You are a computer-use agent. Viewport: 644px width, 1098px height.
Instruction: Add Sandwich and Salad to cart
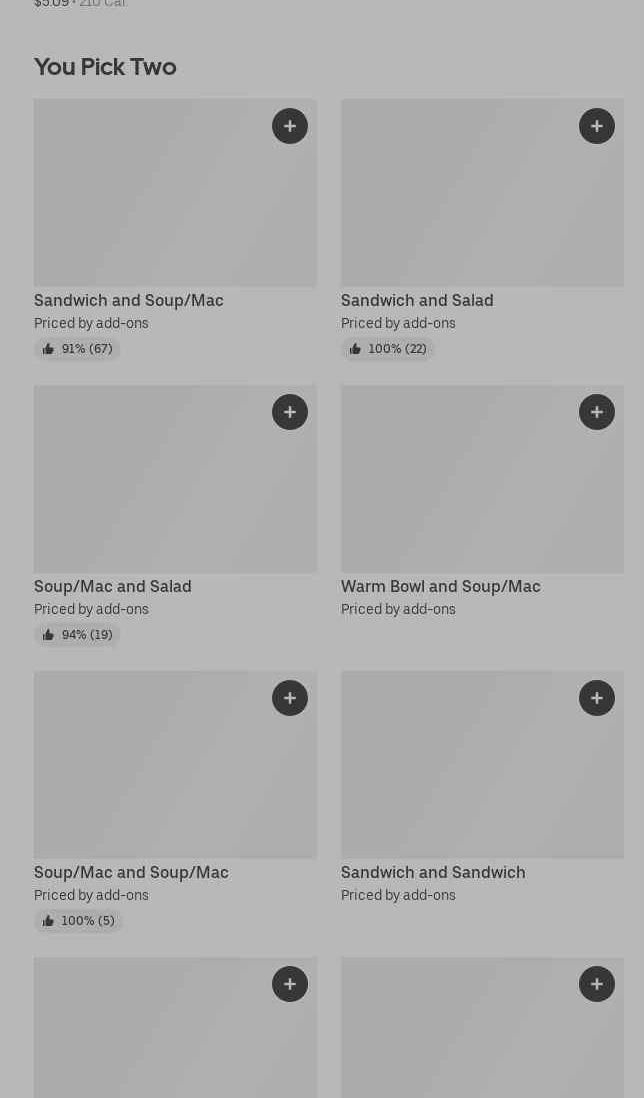click(597, 126)
